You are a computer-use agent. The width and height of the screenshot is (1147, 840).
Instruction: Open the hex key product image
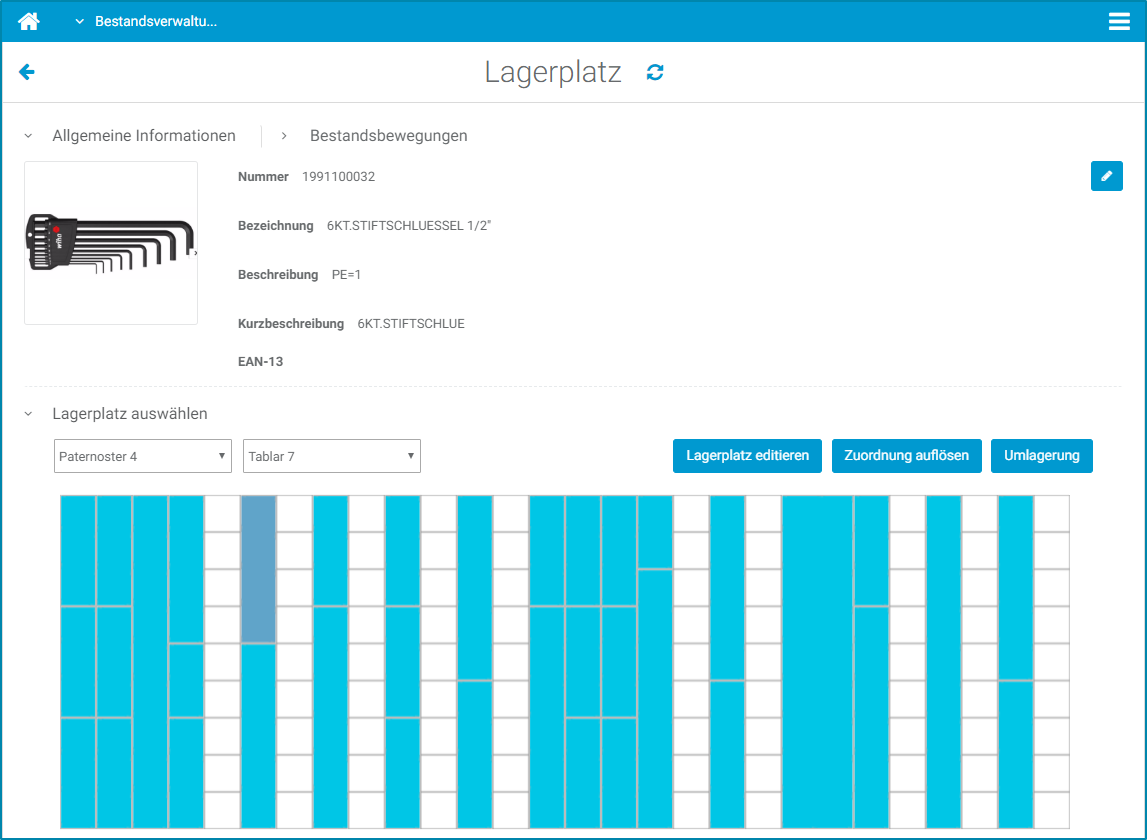coord(111,243)
